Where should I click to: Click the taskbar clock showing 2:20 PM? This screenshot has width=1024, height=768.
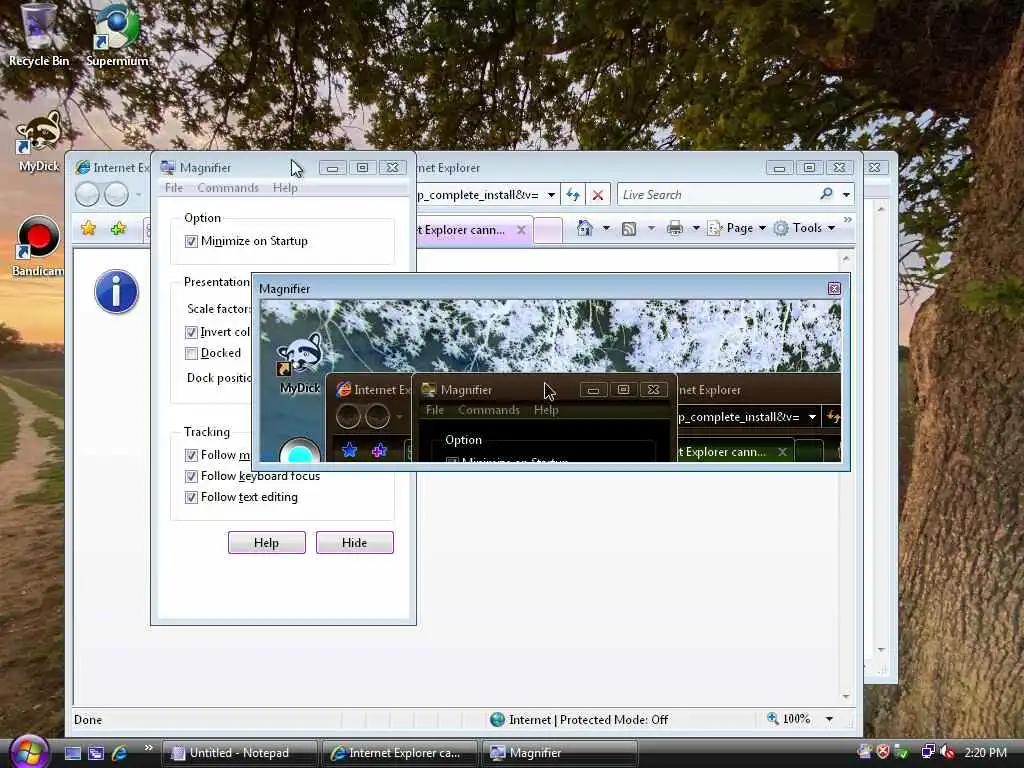[x=985, y=752]
